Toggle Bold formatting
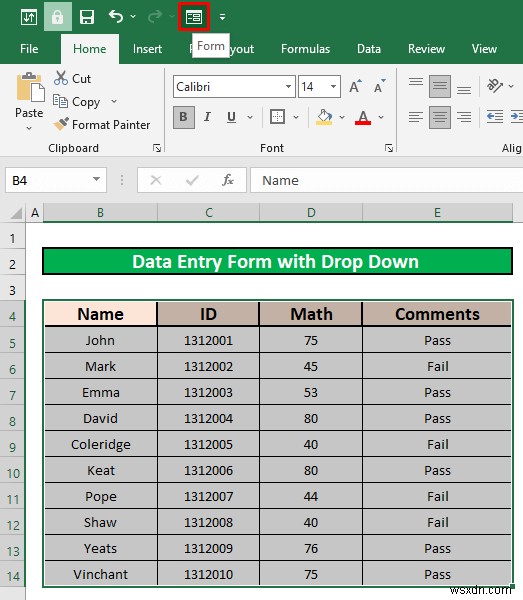The height and width of the screenshot is (600, 523). pos(184,117)
